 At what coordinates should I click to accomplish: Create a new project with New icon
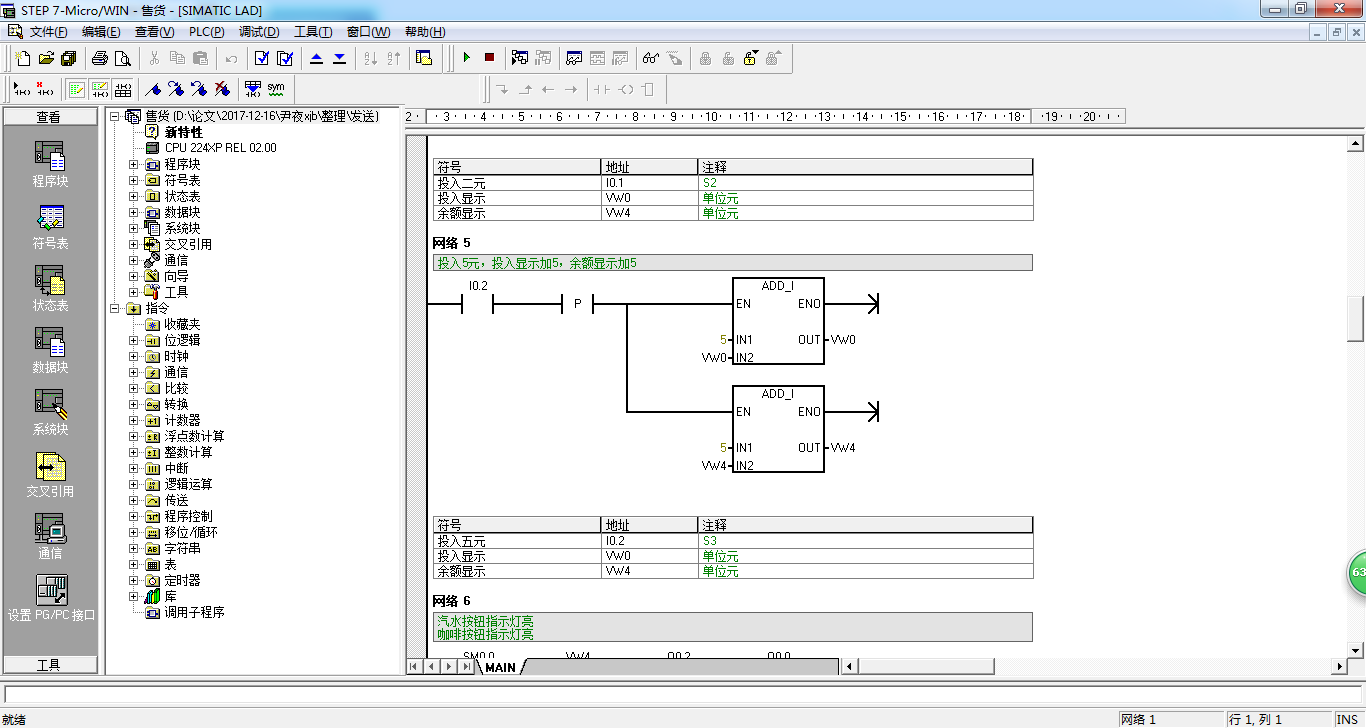[x=22, y=58]
